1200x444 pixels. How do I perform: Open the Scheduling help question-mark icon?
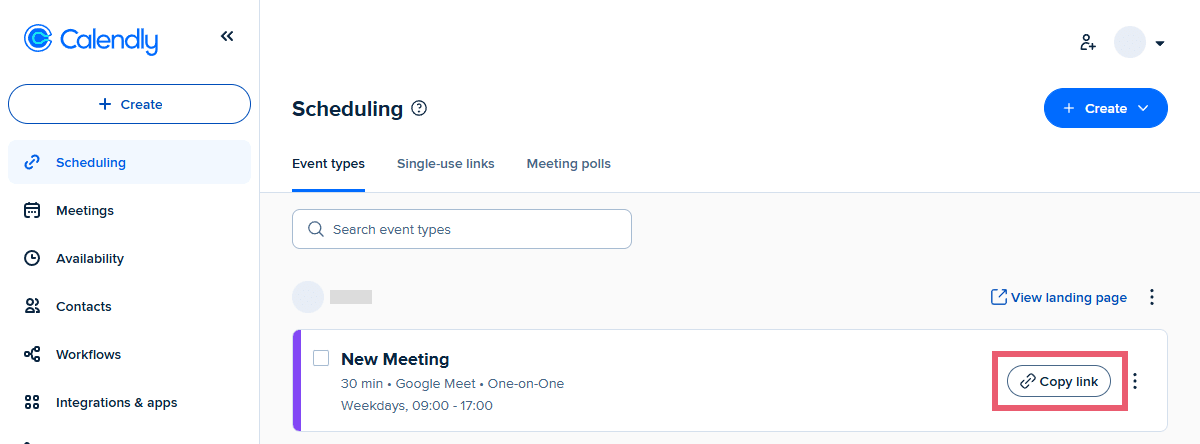click(419, 108)
